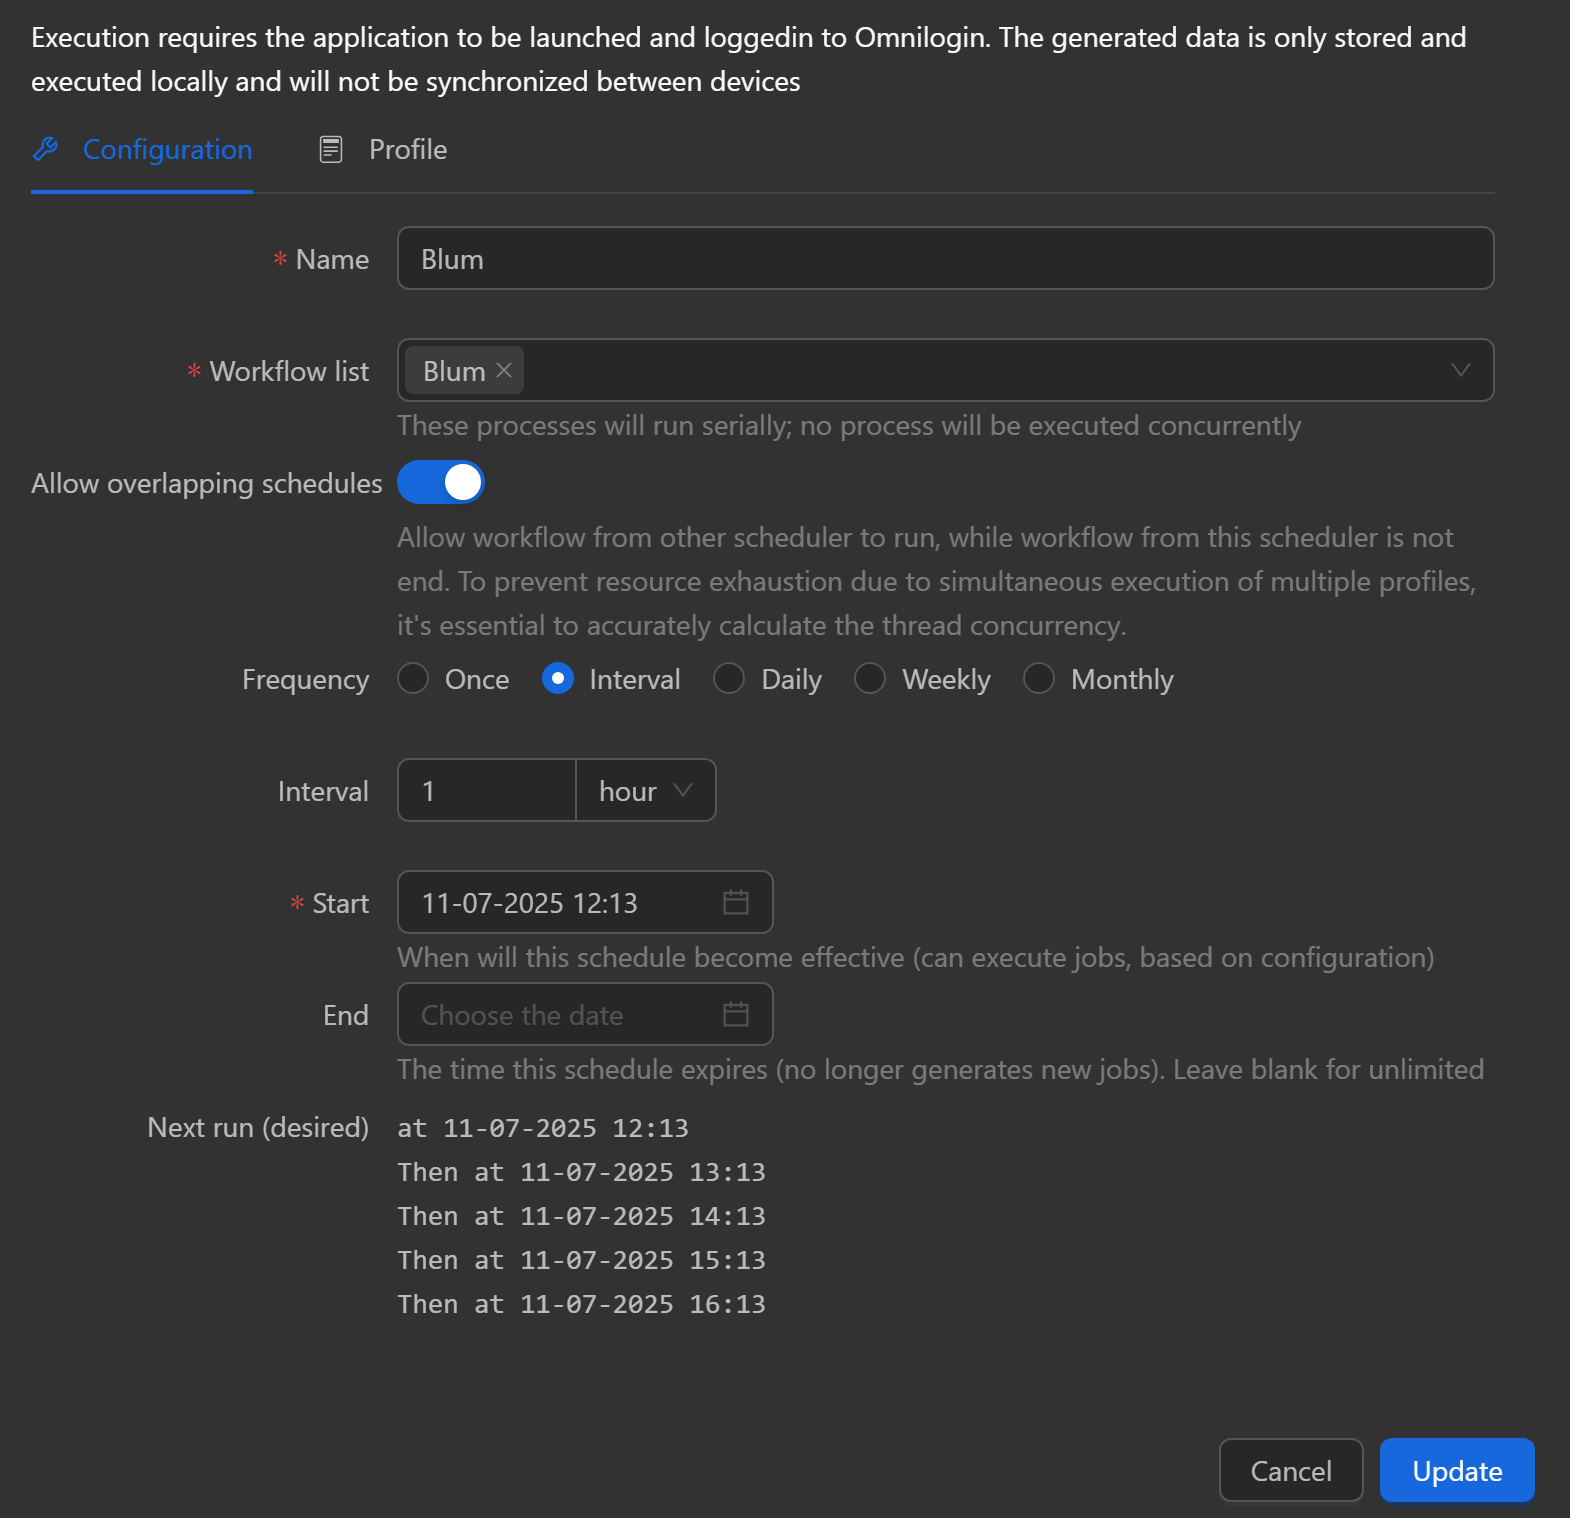Click the document icon beside Profile

(x=330, y=149)
